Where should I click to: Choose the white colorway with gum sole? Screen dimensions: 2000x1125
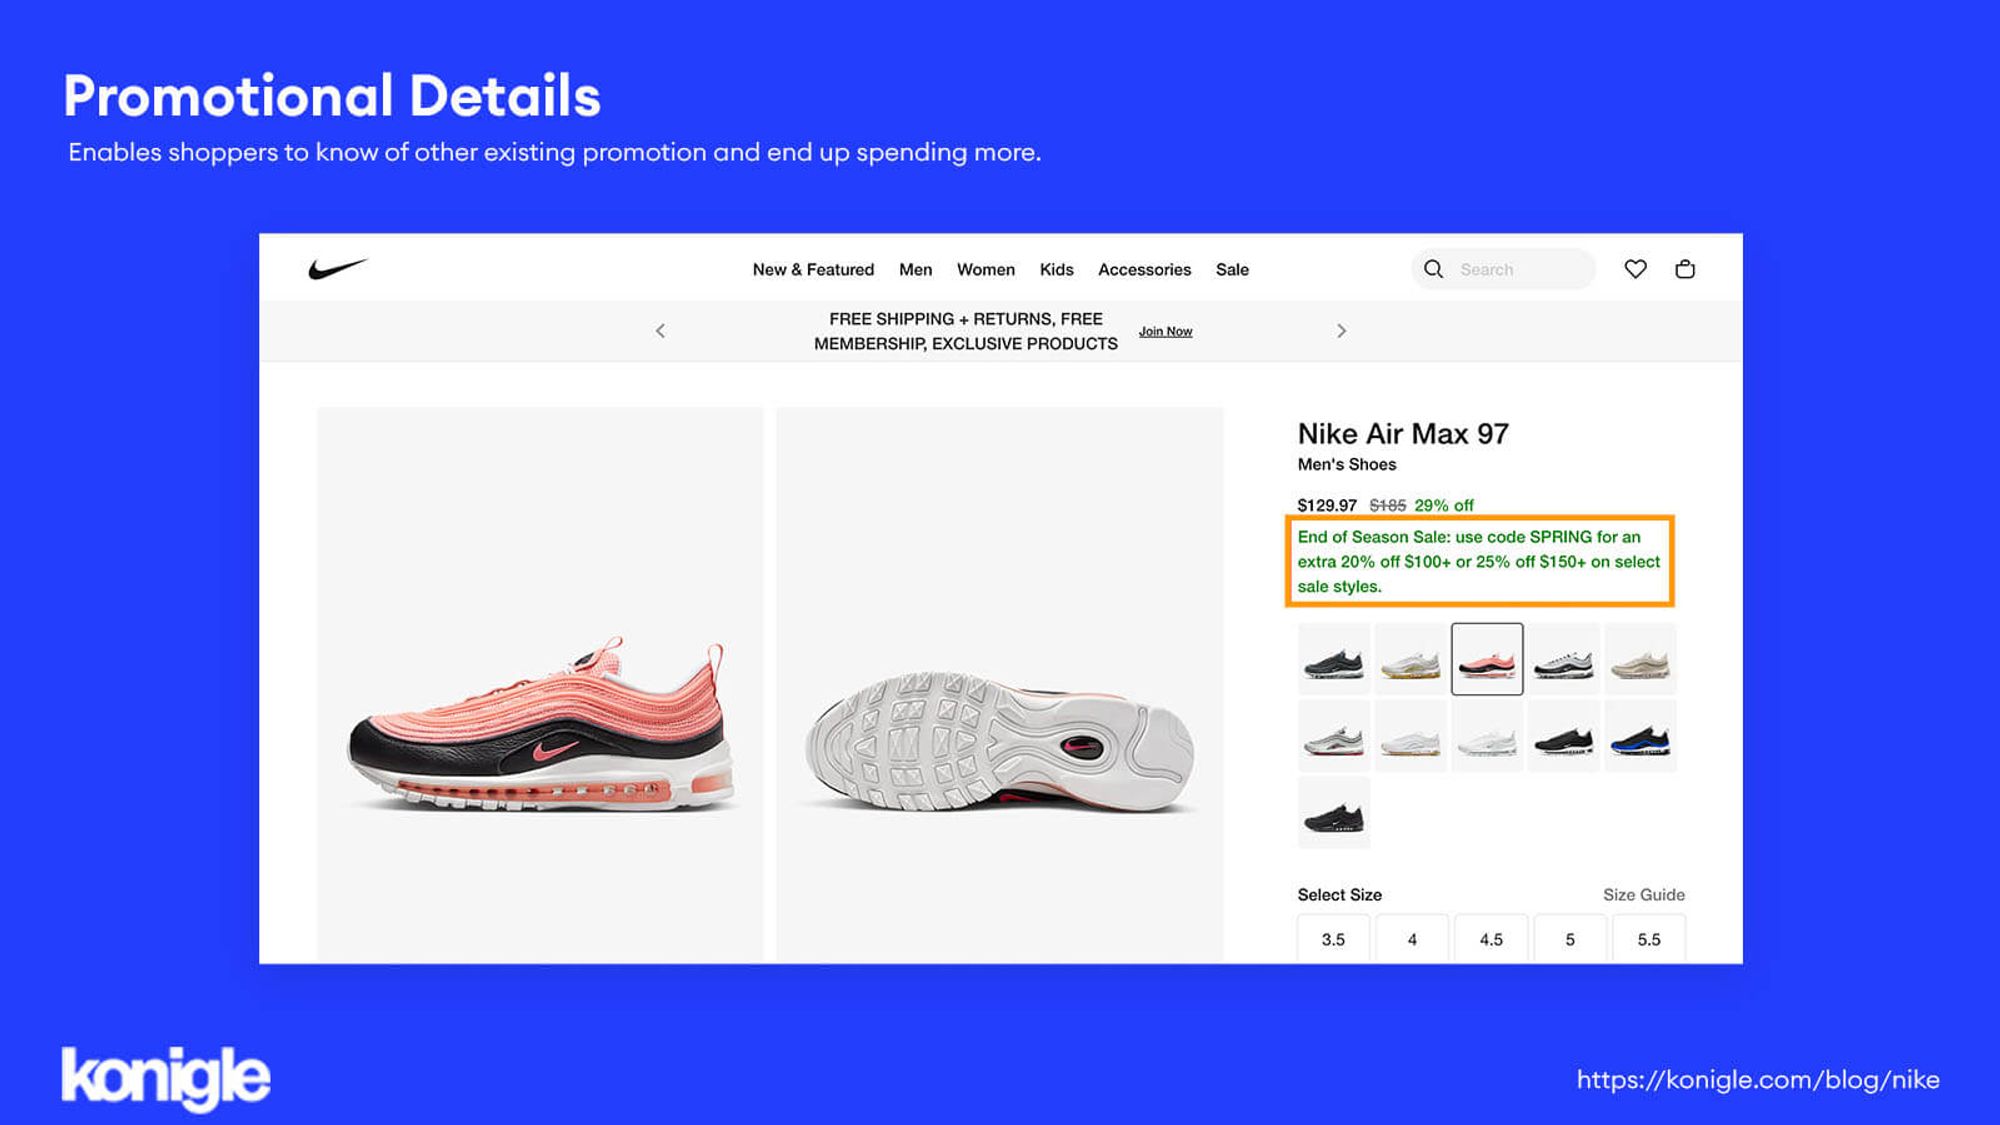tap(1411, 736)
